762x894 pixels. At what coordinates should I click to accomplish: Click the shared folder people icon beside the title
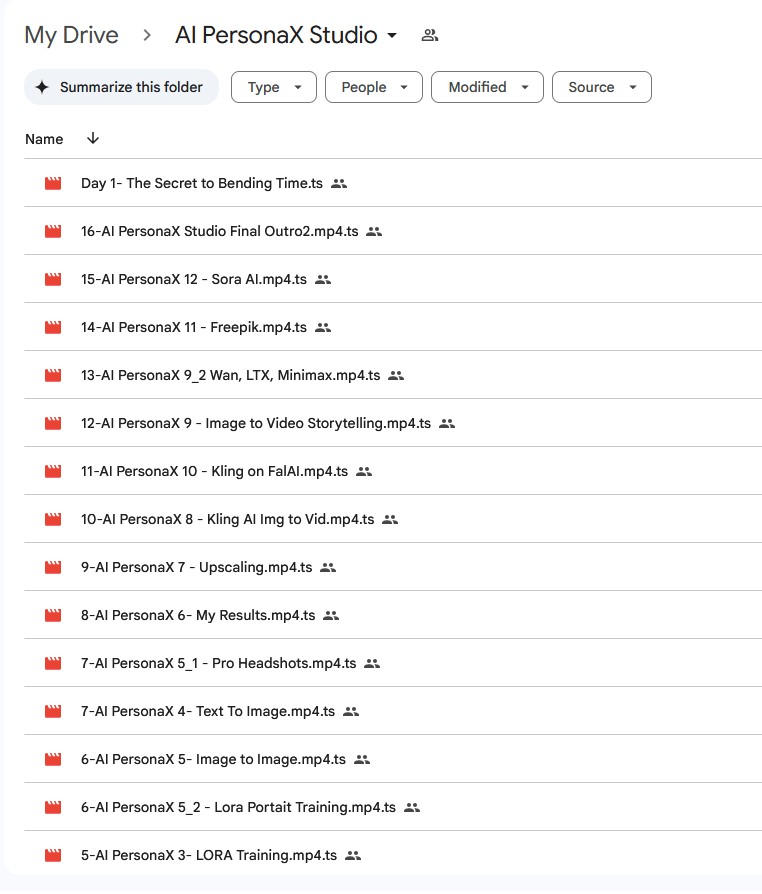[x=429, y=35]
